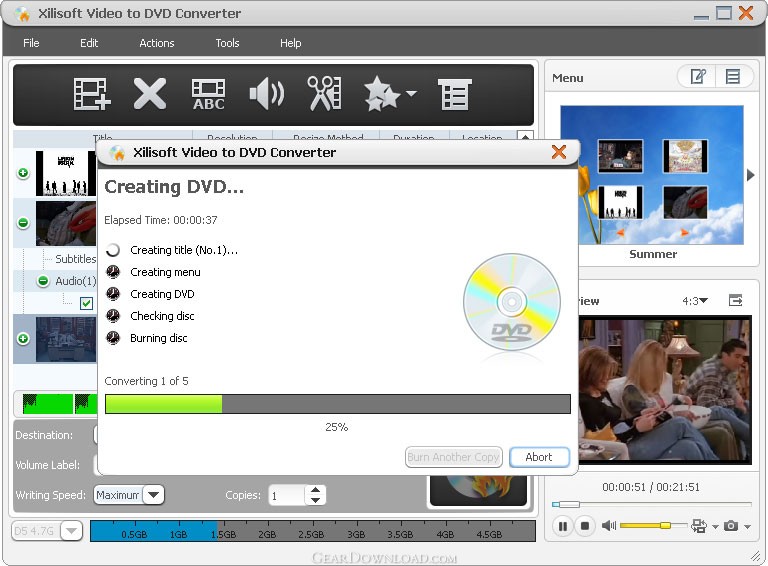Stop the preview playback
This screenshot has width=768, height=566.
(584, 526)
